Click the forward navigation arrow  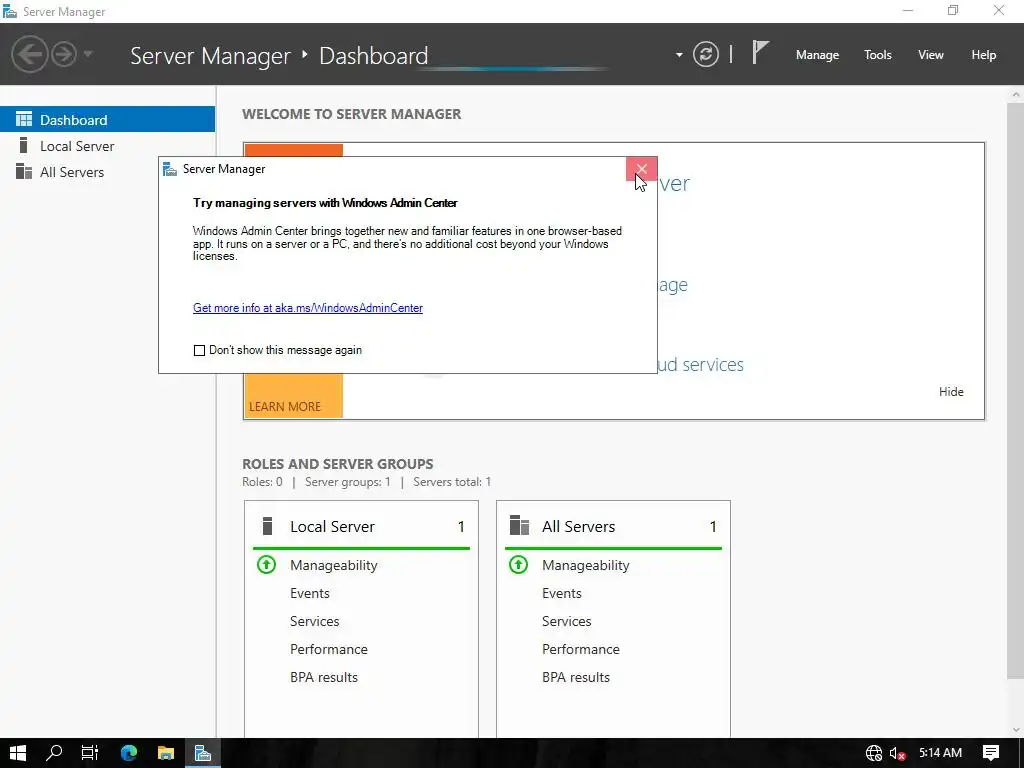pyautogui.click(x=64, y=54)
